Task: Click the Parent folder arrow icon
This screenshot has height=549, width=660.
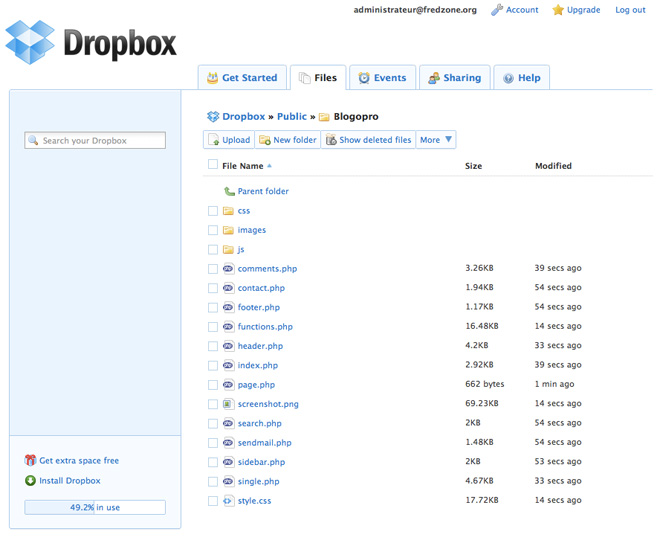Action: (229, 191)
